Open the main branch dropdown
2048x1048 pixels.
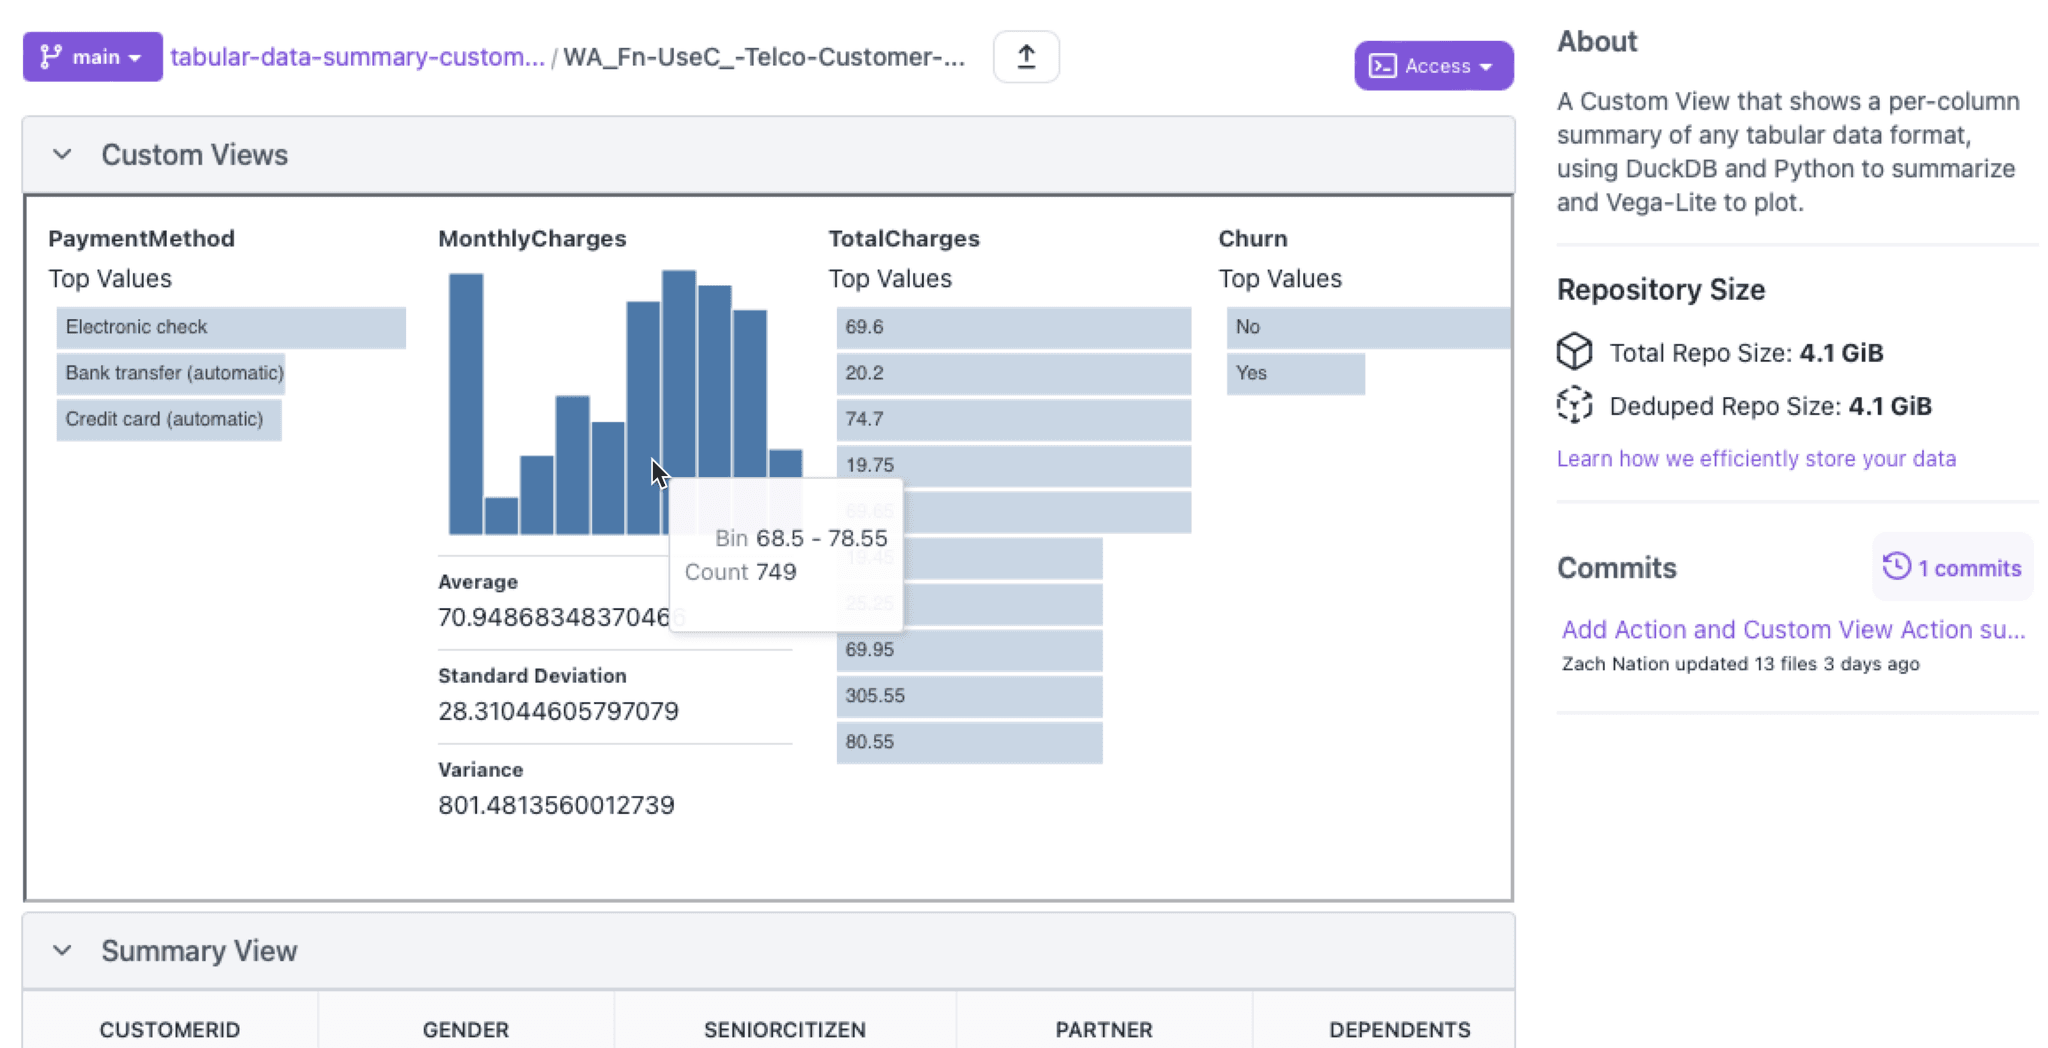92,57
